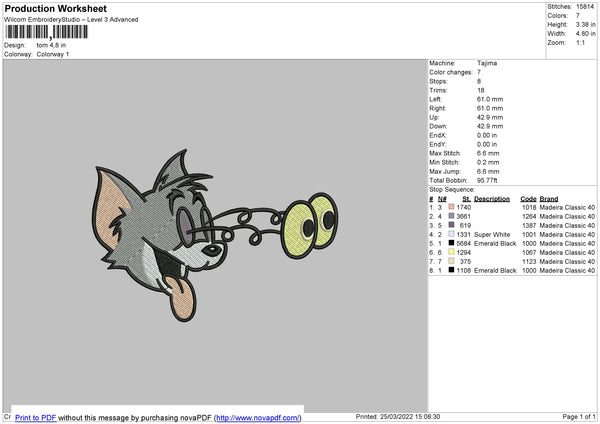Click stitch count 5684 in stop 5

(x=463, y=243)
